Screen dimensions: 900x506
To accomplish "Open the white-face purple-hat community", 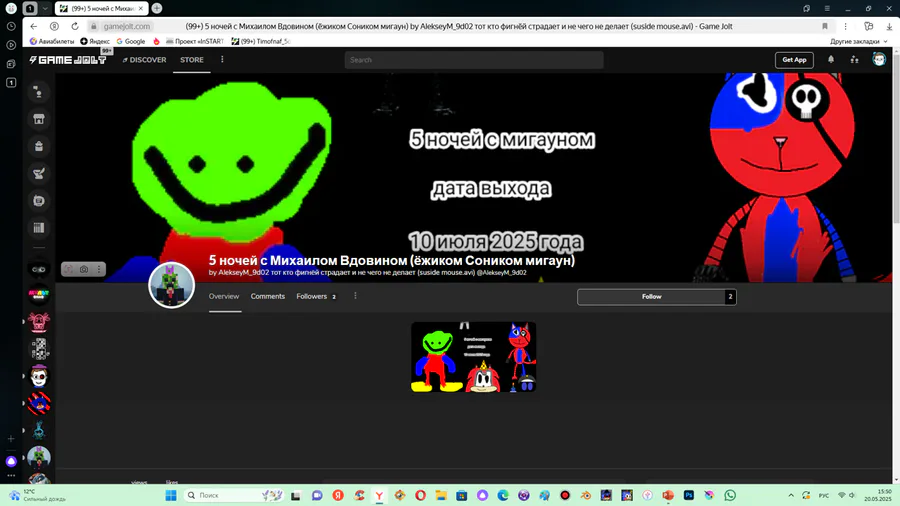I will 39,376.
